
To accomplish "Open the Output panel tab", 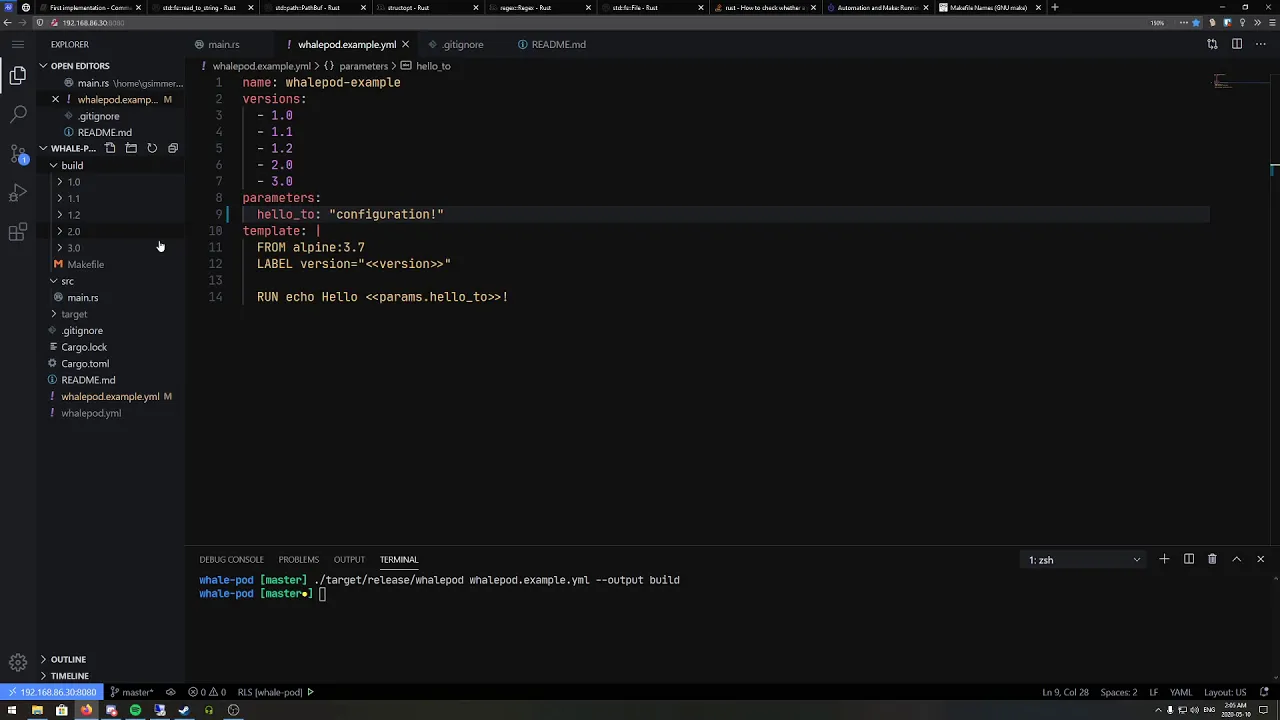I will [349, 559].
